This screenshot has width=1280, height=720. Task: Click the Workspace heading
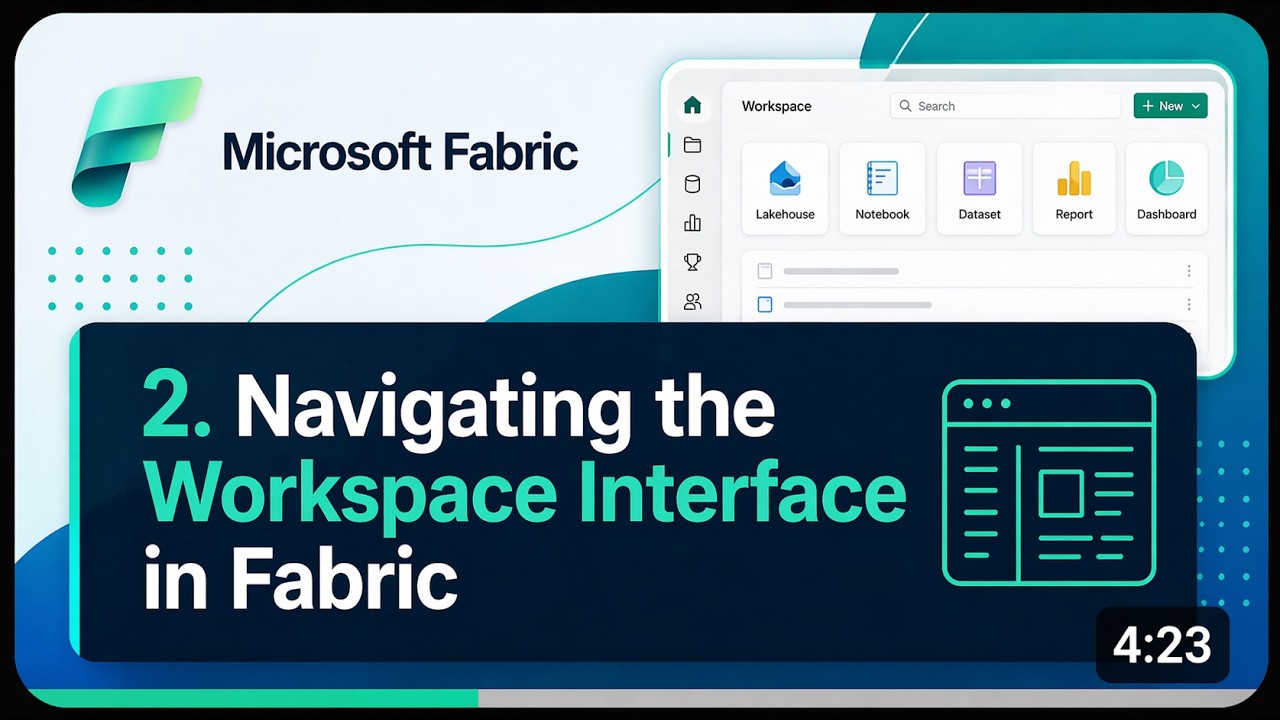pos(776,106)
